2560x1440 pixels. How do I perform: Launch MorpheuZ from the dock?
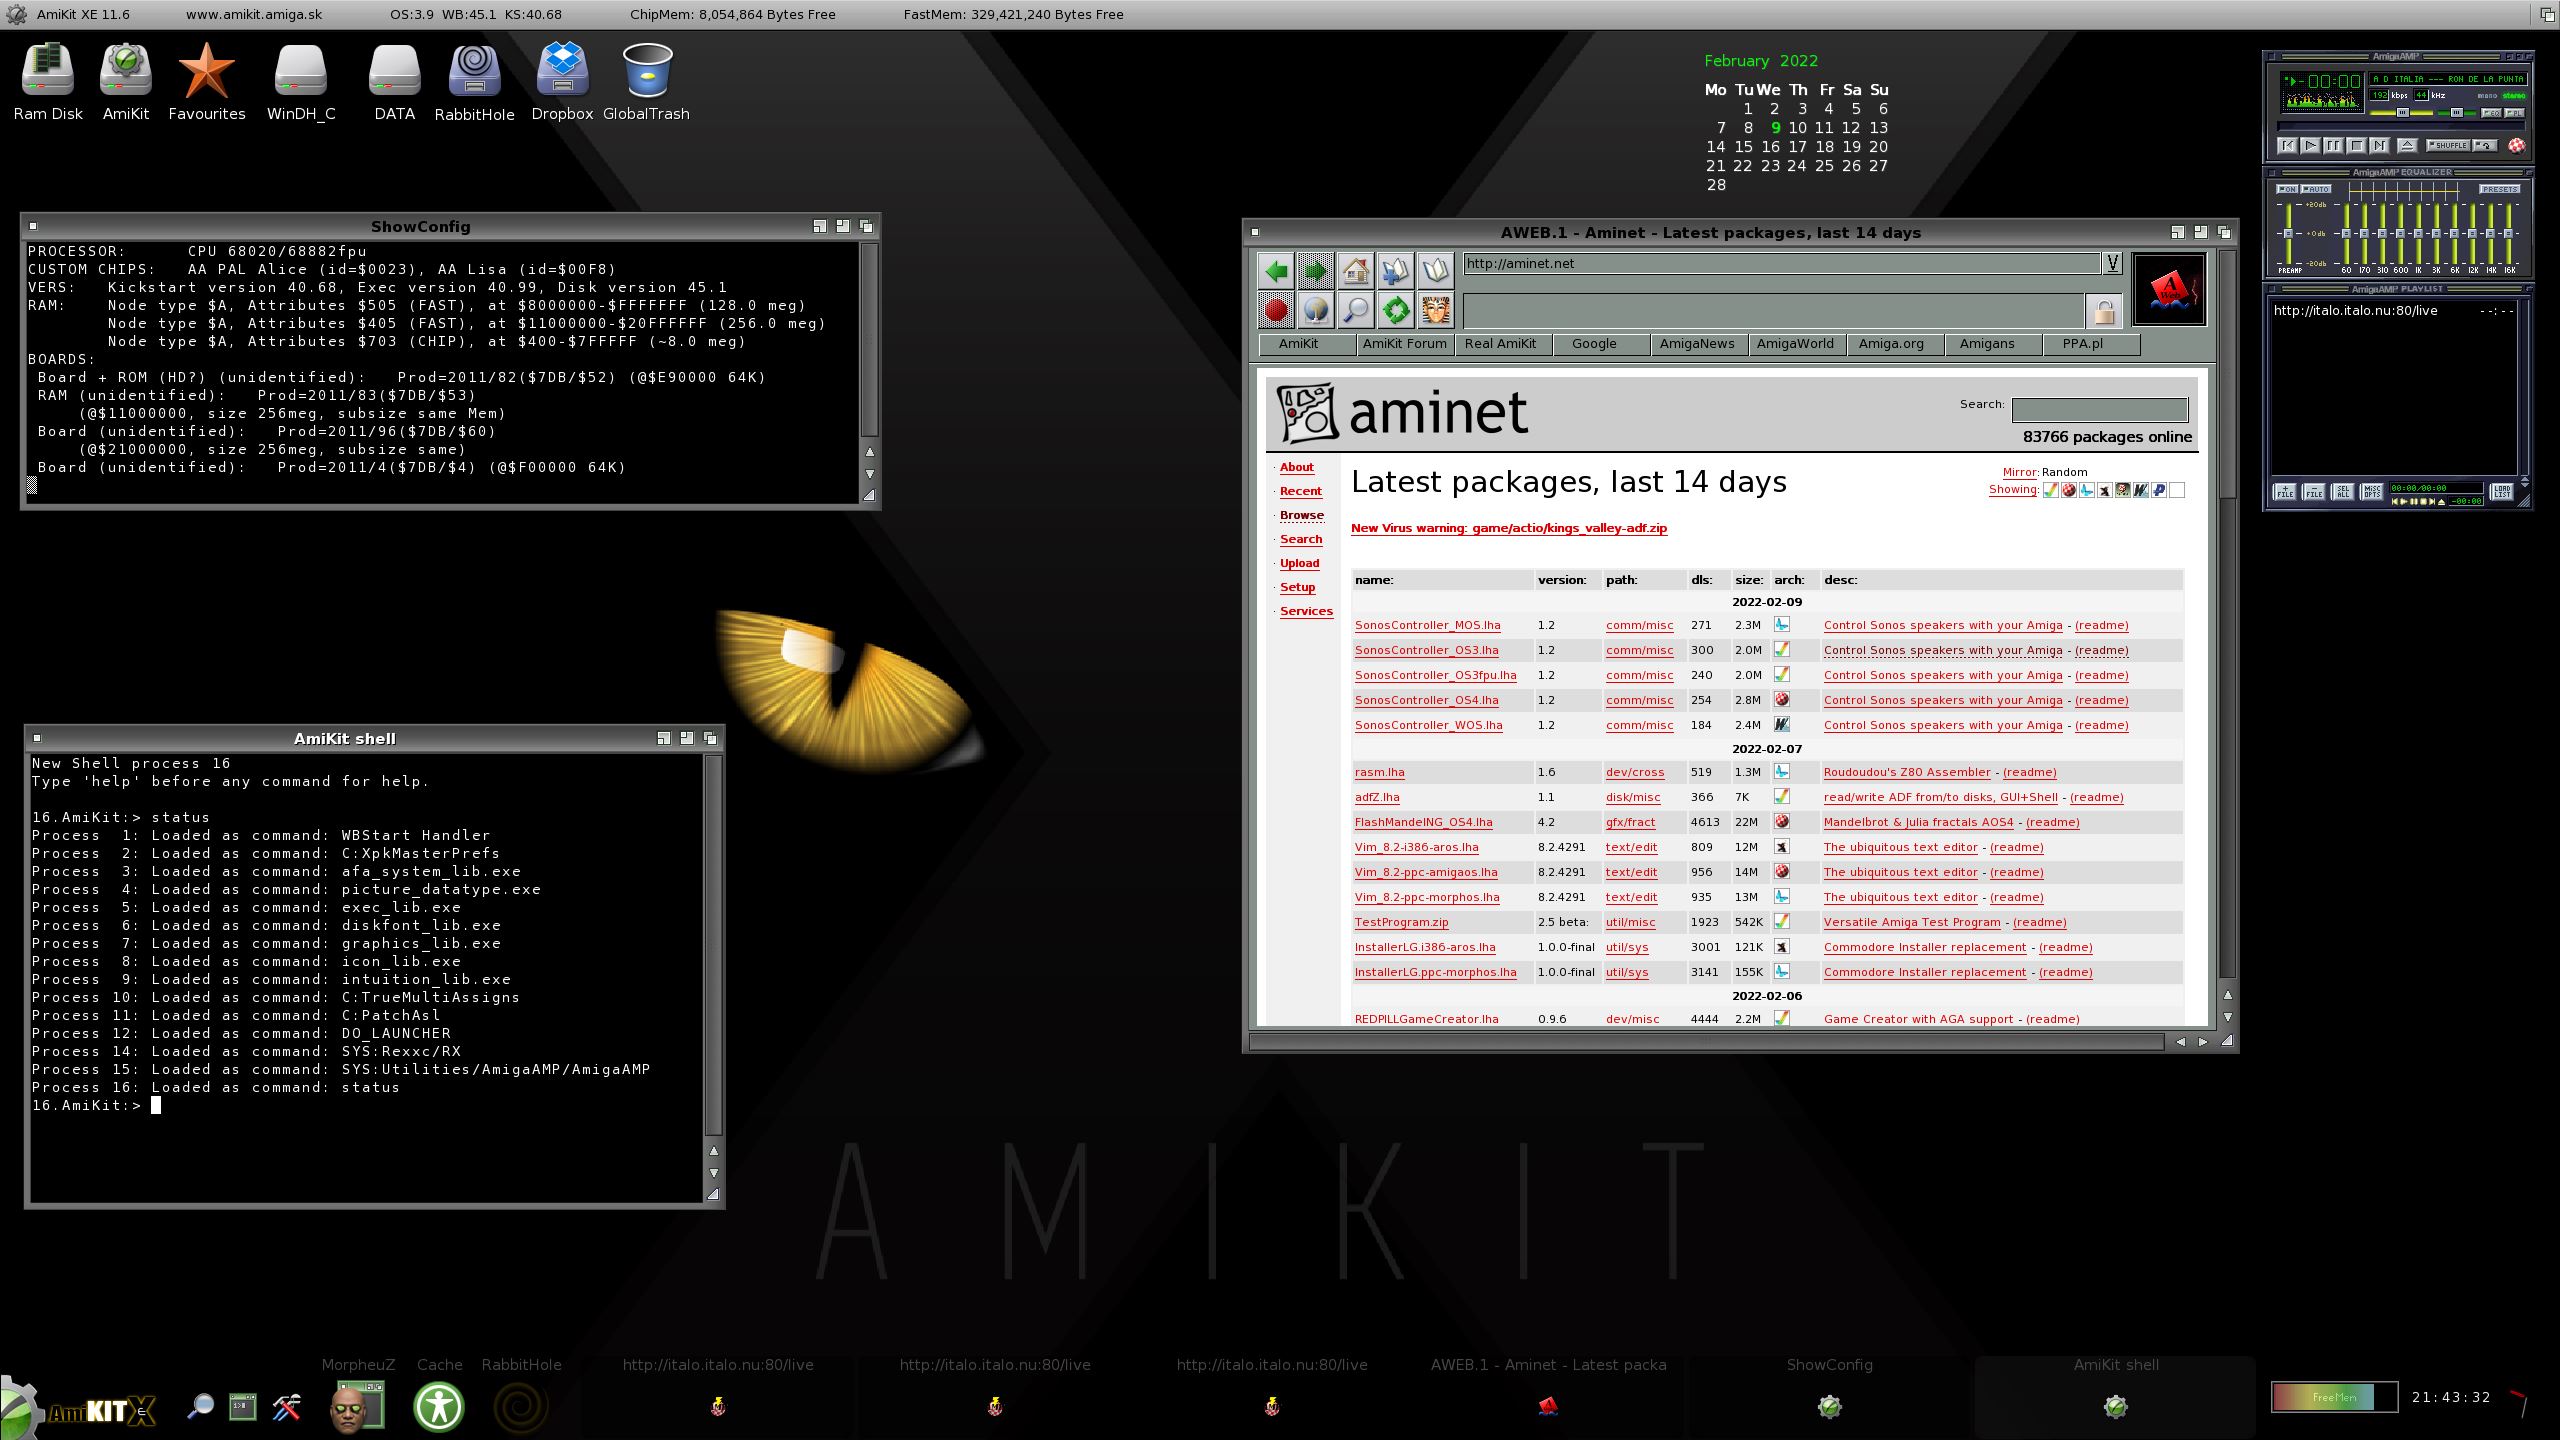357,1406
